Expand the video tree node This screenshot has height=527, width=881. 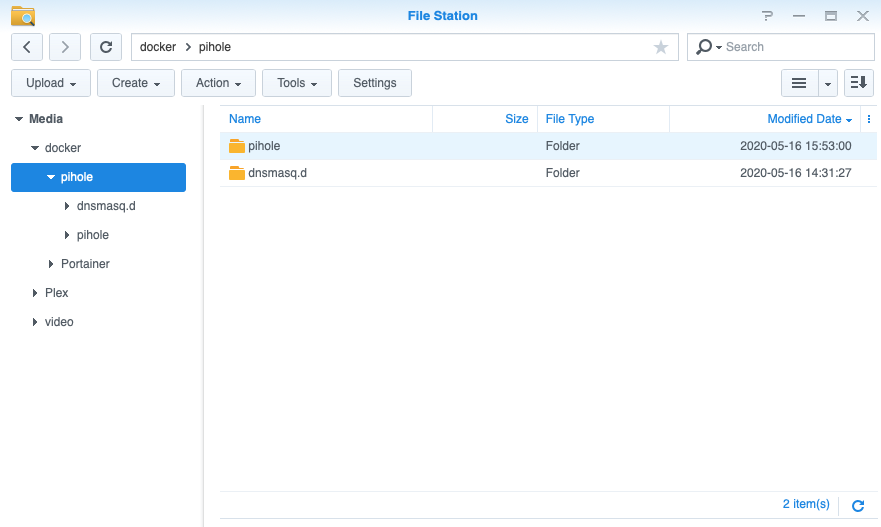[x=35, y=322]
